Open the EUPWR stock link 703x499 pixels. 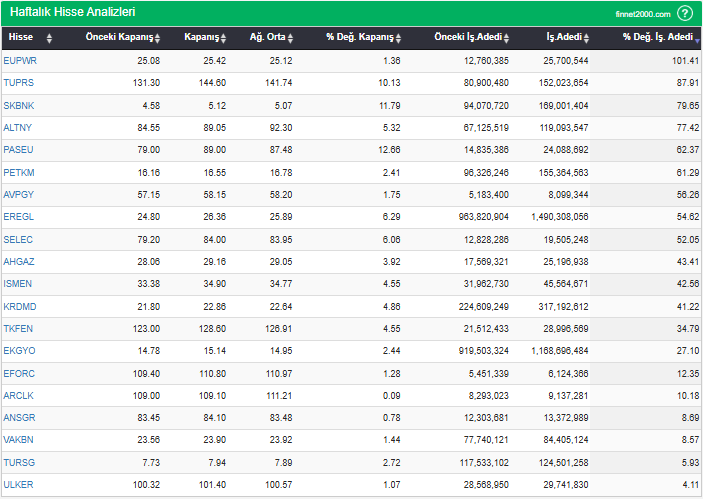[20, 61]
